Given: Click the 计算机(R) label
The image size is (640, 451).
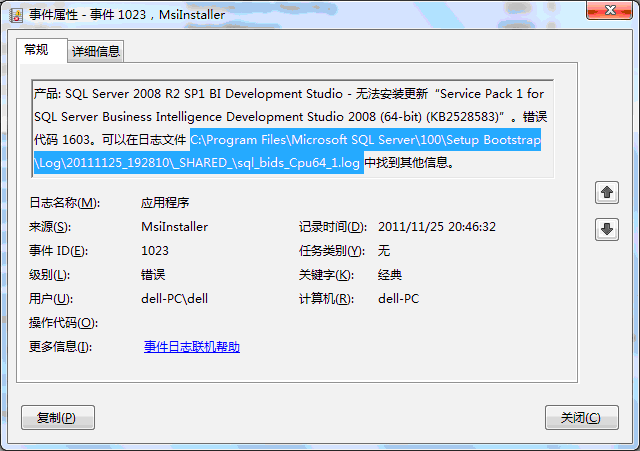Looking at the screenshot, I should [x=327, y=299].
